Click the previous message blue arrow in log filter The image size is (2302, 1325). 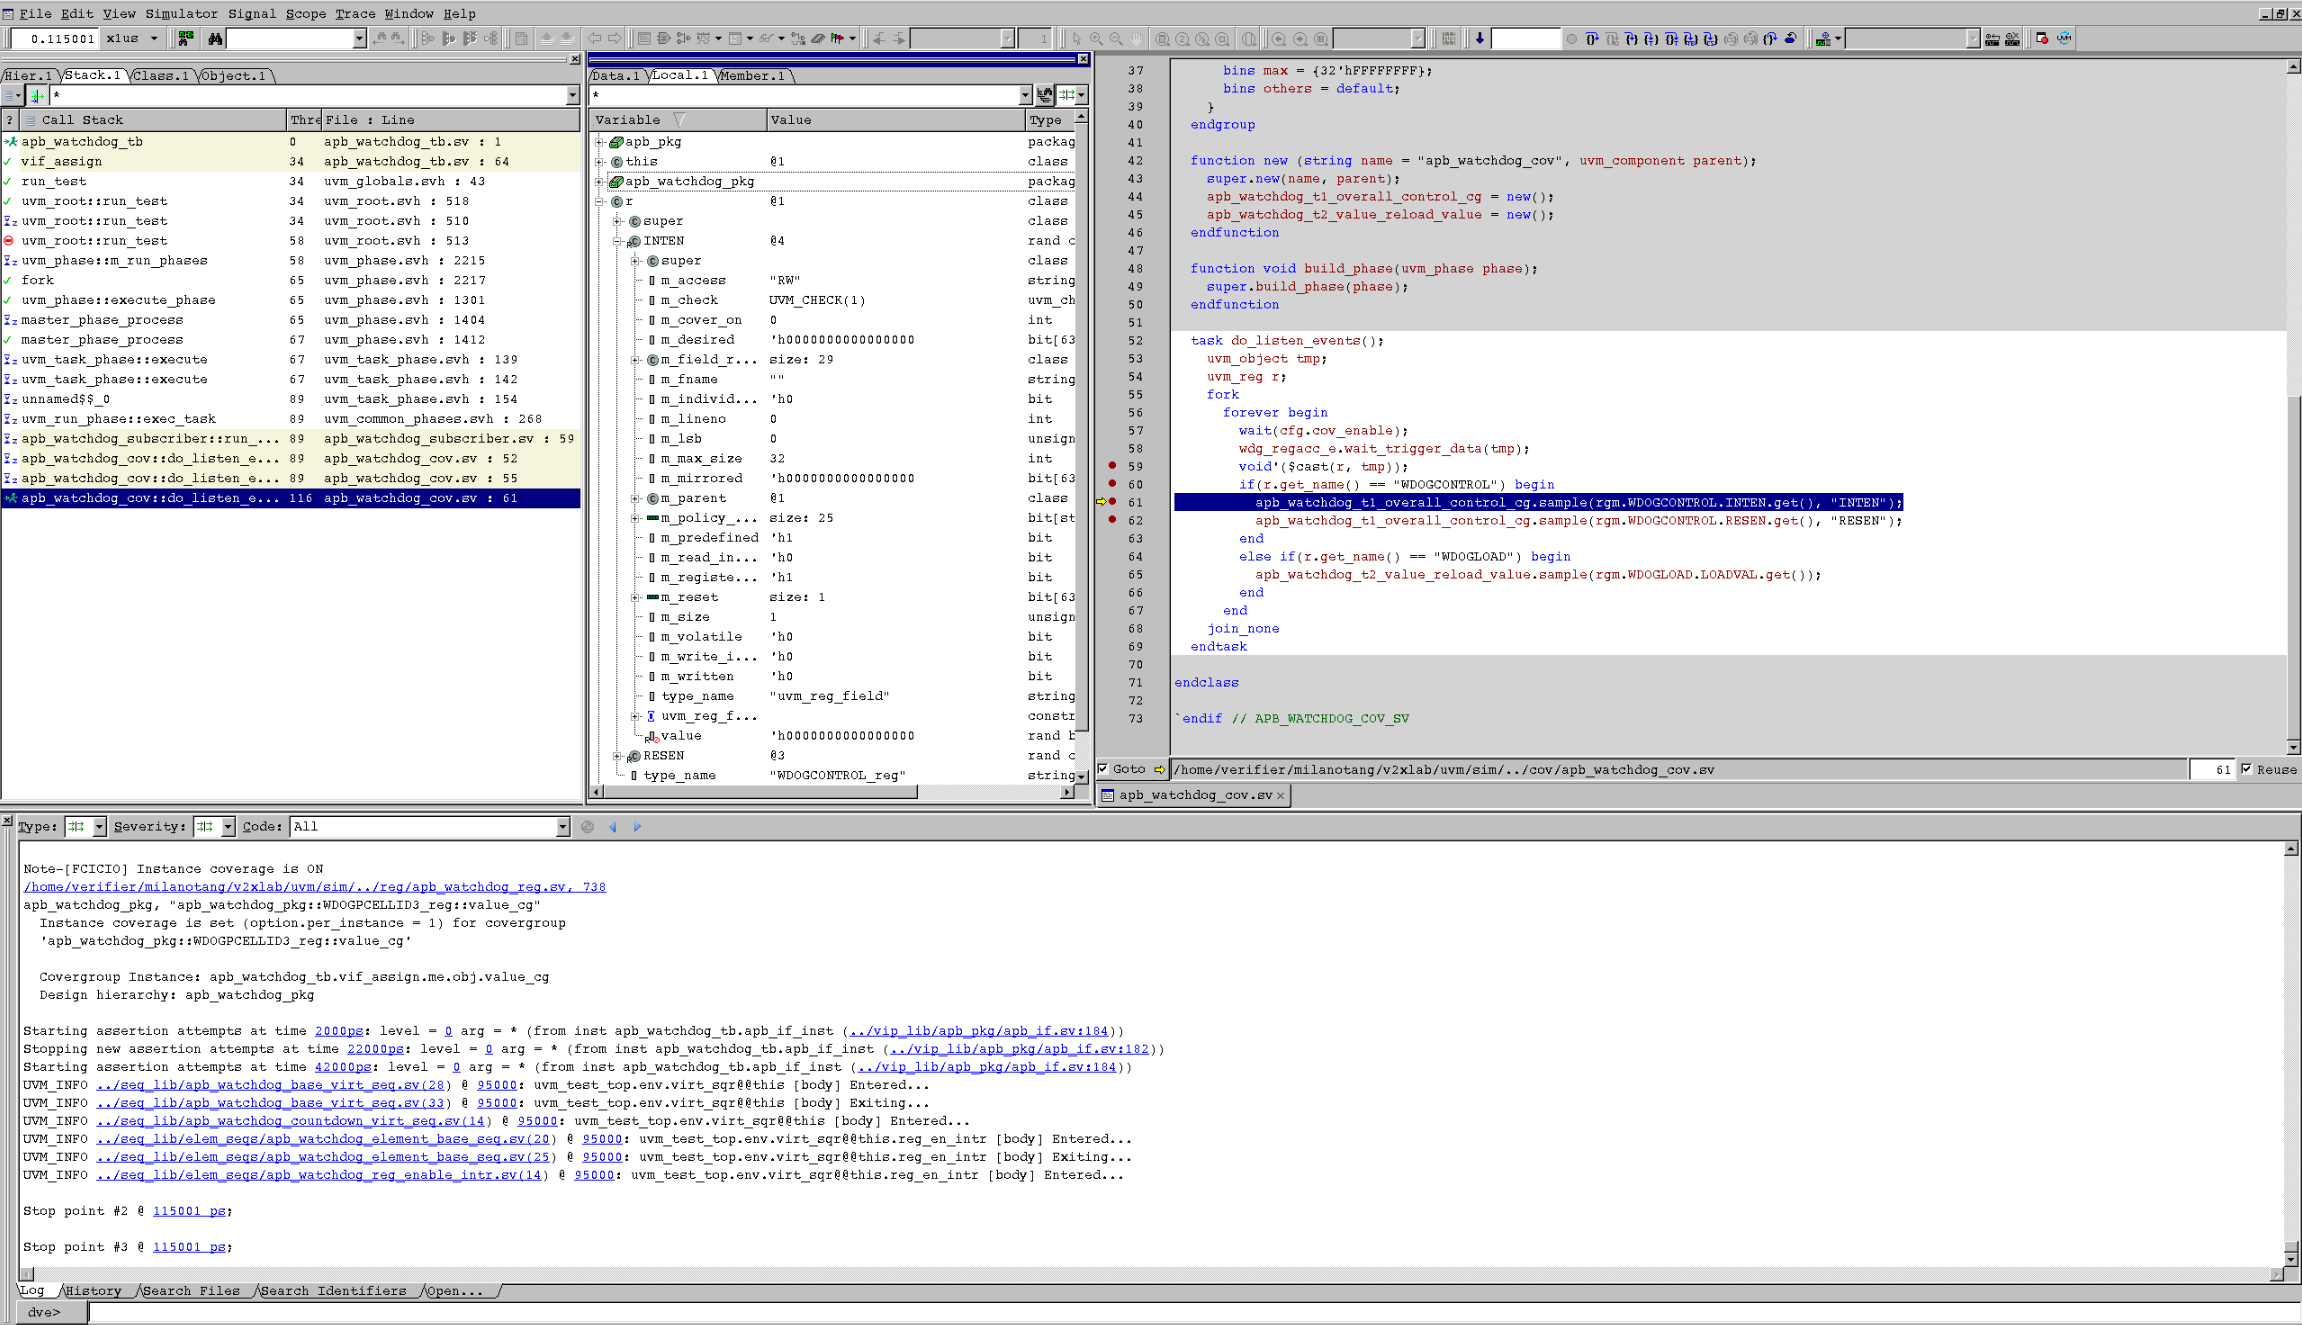pyautogui.click(x=613, y=827)
